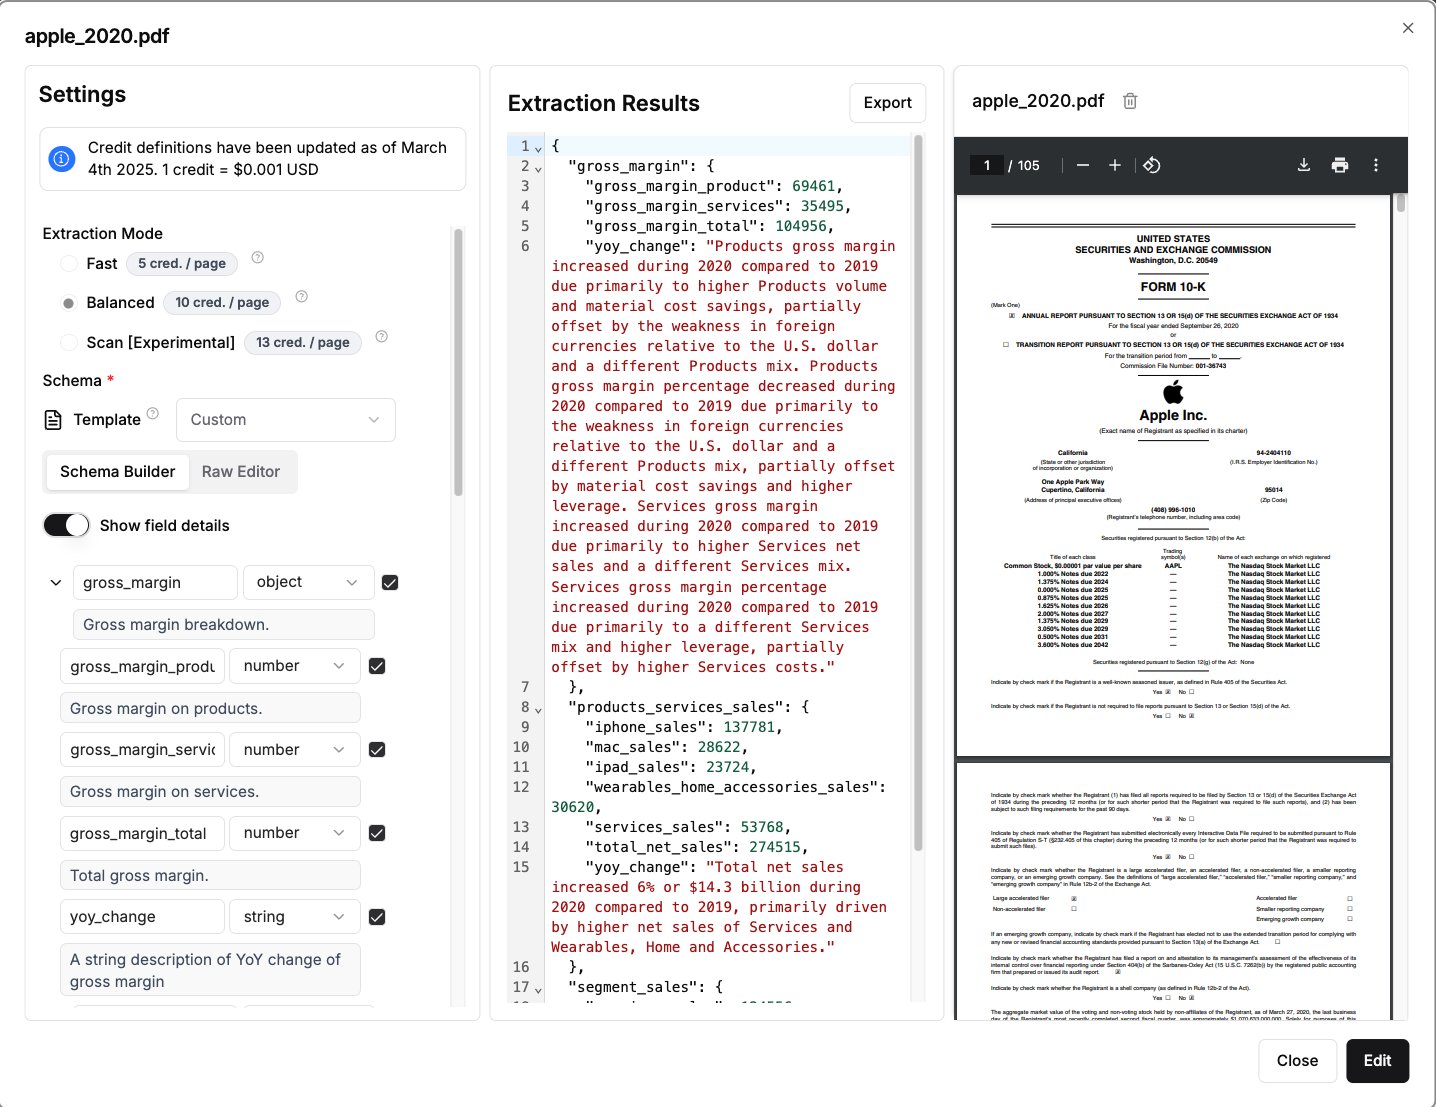Fold segment_sales block at line 17
Screen dimensions: 1436x1107
(x=538, y=989)
